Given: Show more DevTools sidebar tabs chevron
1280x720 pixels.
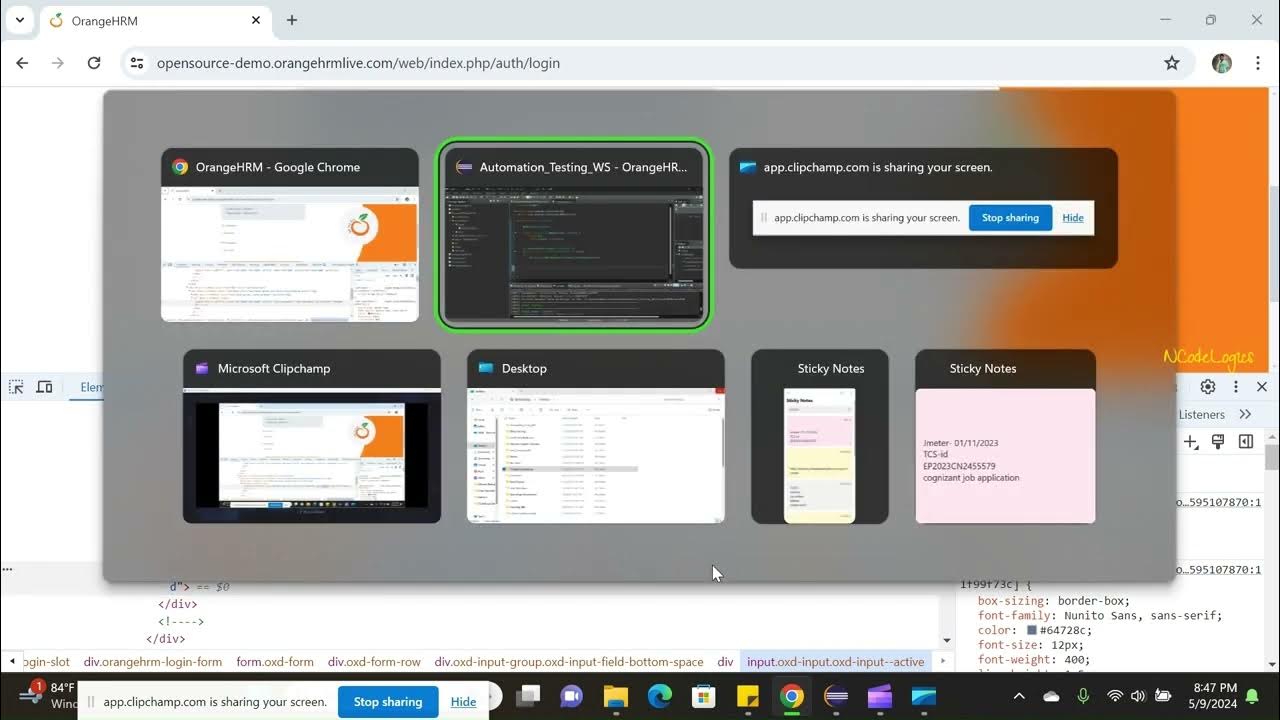Looking at the screenshot, I should click(1245, 414).
